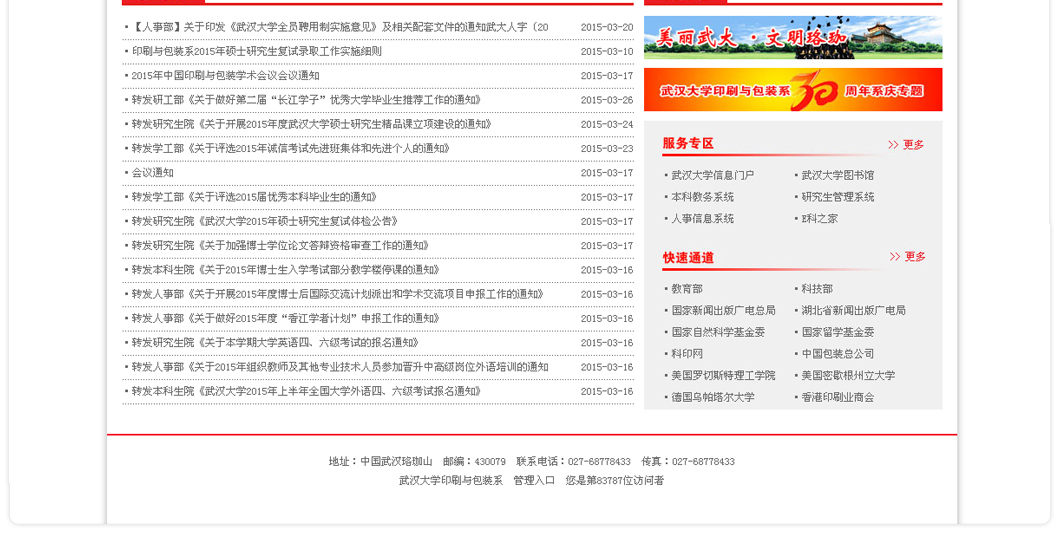Open the "长江学子" 优秀大学毕业生推荐 notice

[306, 100]
